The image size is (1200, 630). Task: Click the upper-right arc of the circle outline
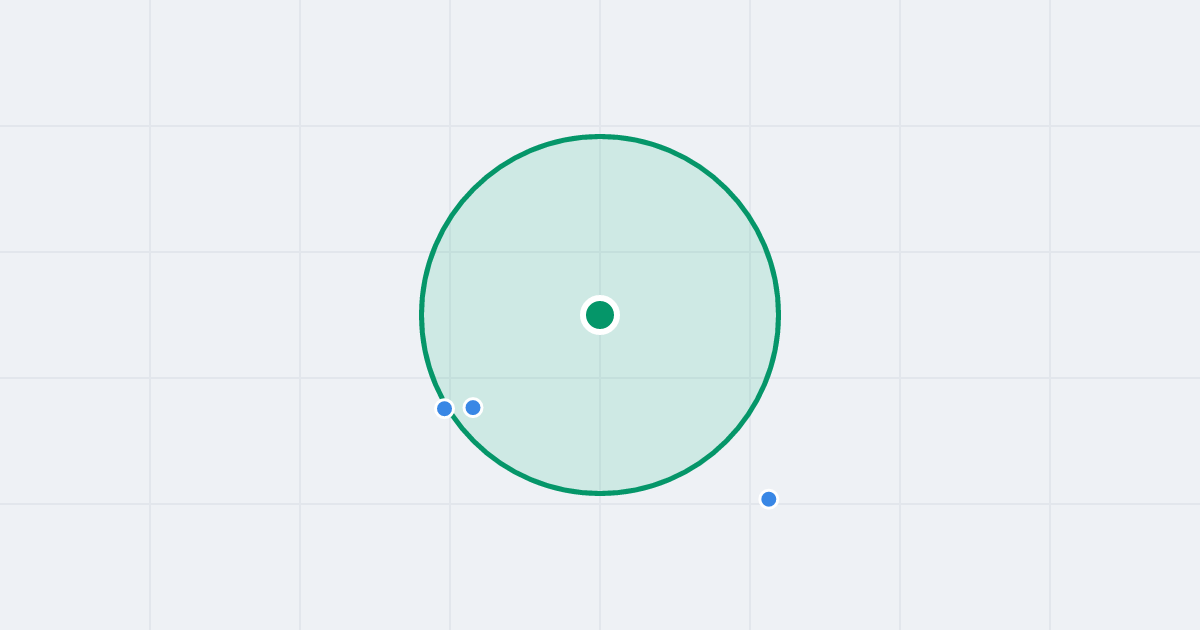[726, 189]
